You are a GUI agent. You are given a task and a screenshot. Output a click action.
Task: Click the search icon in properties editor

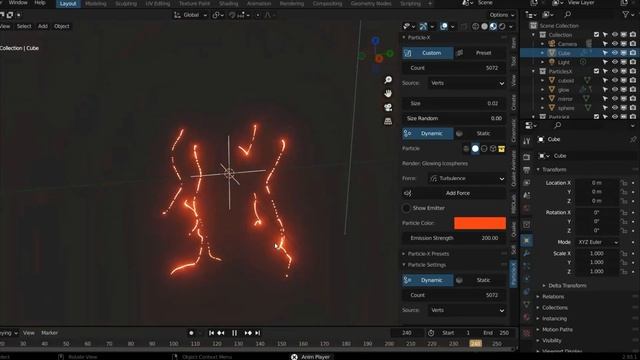558,125
